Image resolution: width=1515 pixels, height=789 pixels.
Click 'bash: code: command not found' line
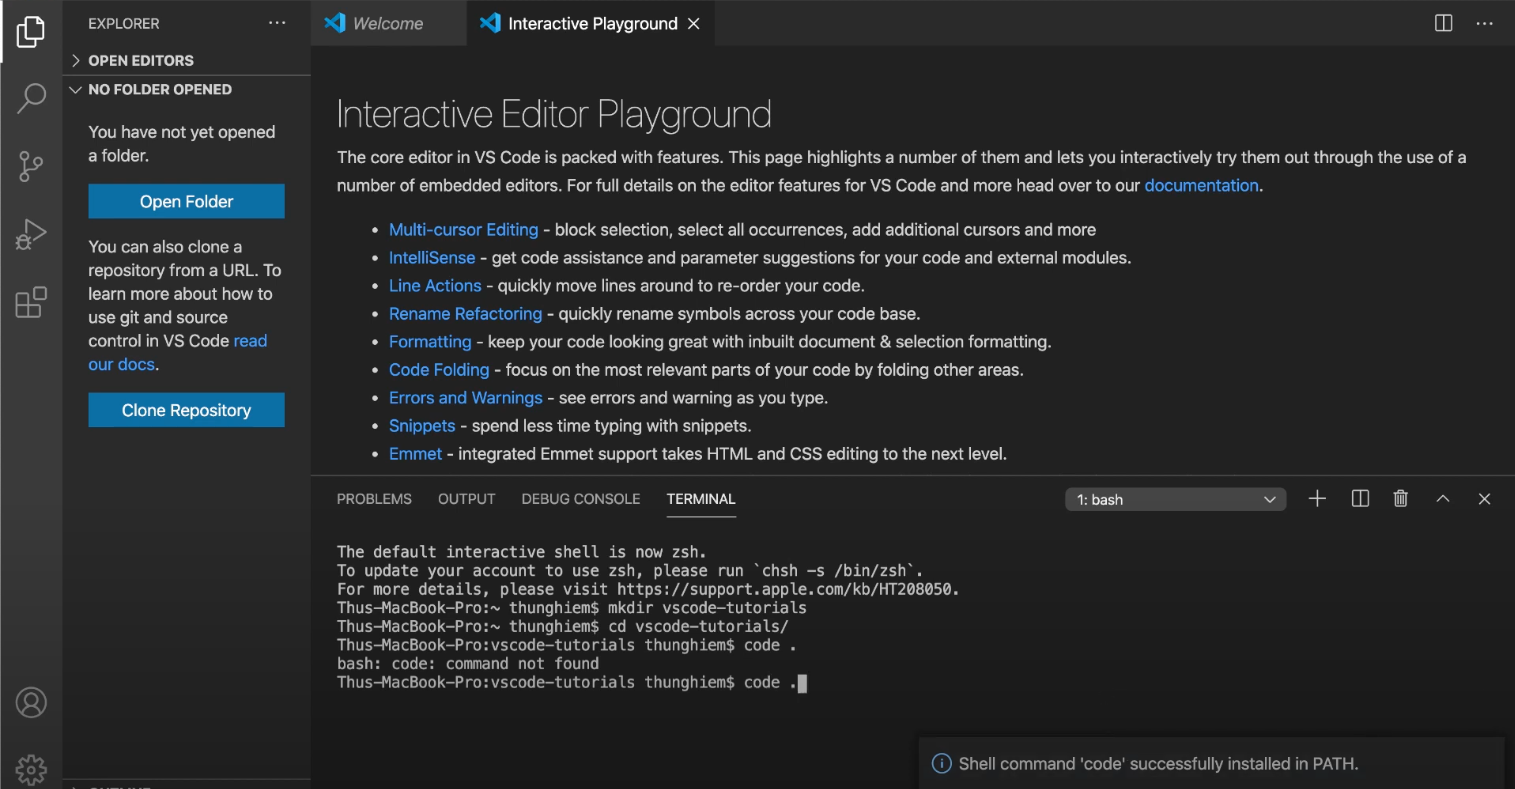tap(468, 663)
